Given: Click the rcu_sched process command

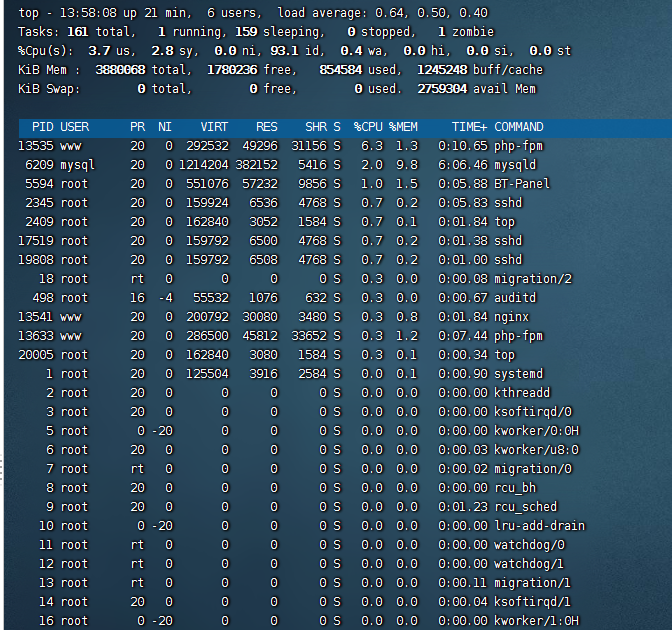Looking at the screenshot, I should coord(525,507).
